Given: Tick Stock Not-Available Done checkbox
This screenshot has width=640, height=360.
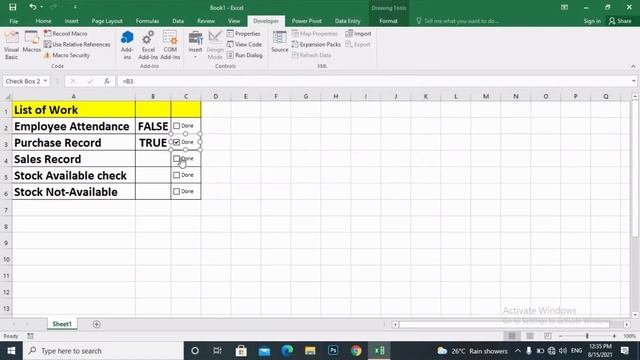Looking at the screenshot, I should pos(176,191).
